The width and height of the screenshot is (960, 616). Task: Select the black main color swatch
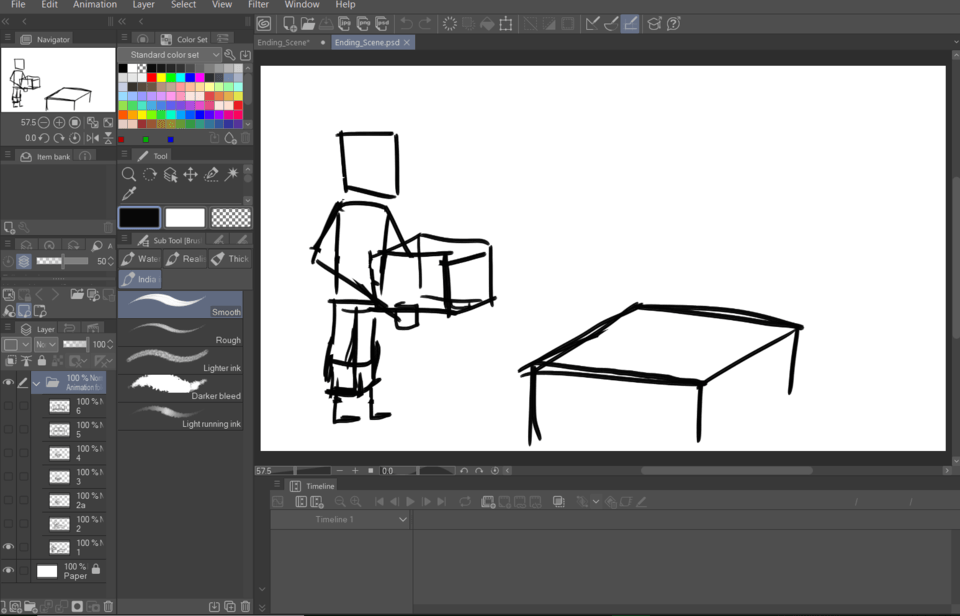tap(140, 218)
